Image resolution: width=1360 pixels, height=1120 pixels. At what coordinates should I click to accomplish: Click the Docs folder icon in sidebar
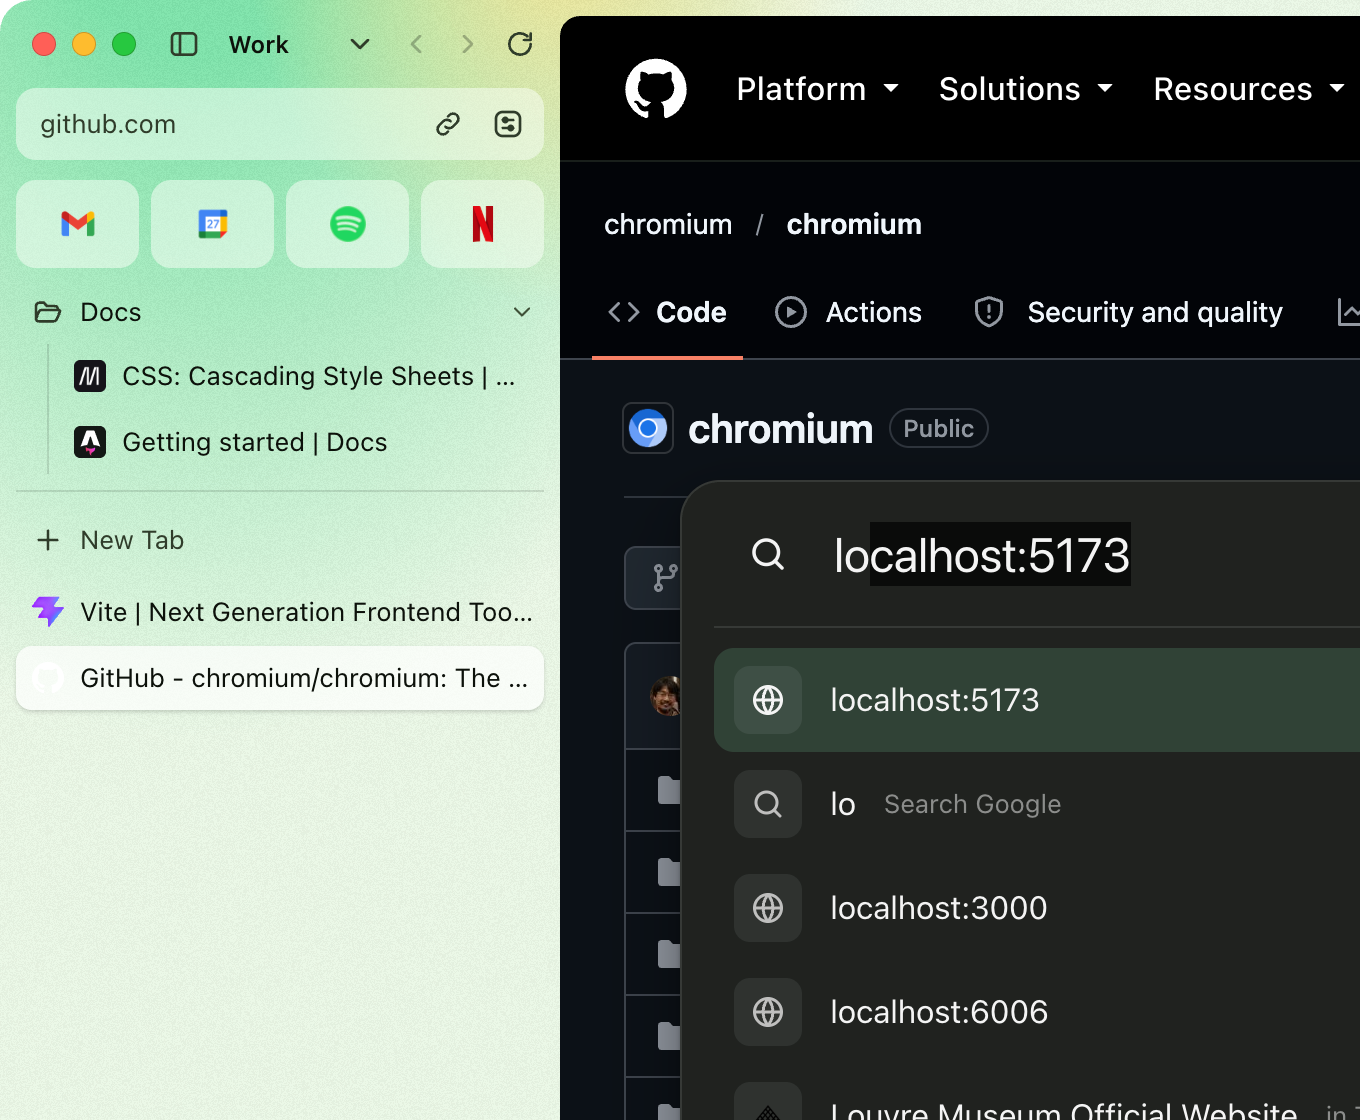point(48,312)
